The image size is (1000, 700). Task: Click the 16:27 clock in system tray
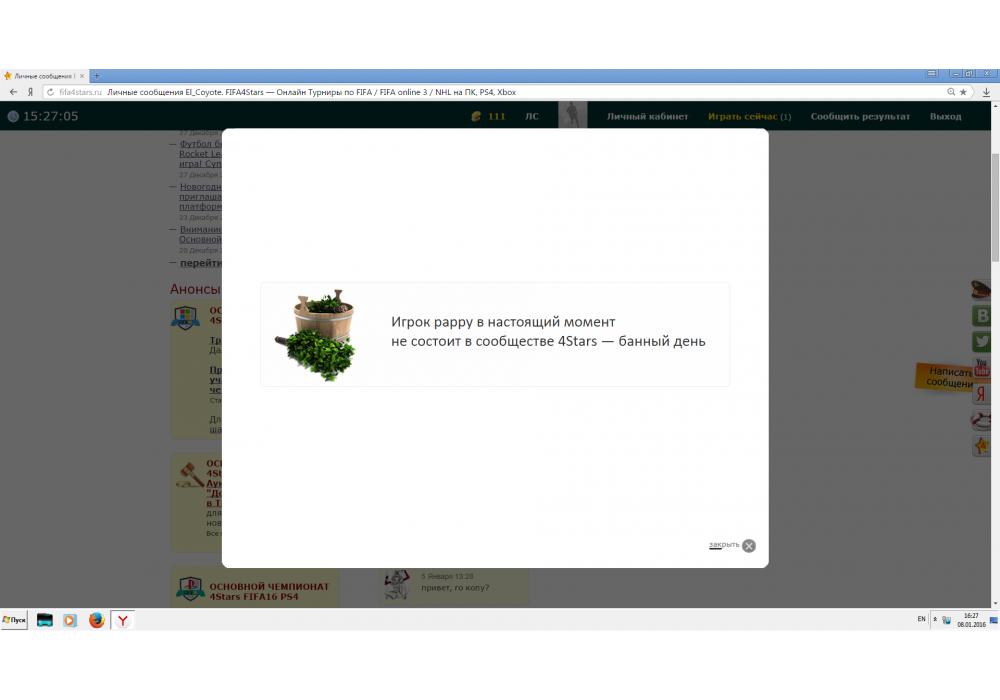pos(971,620)
